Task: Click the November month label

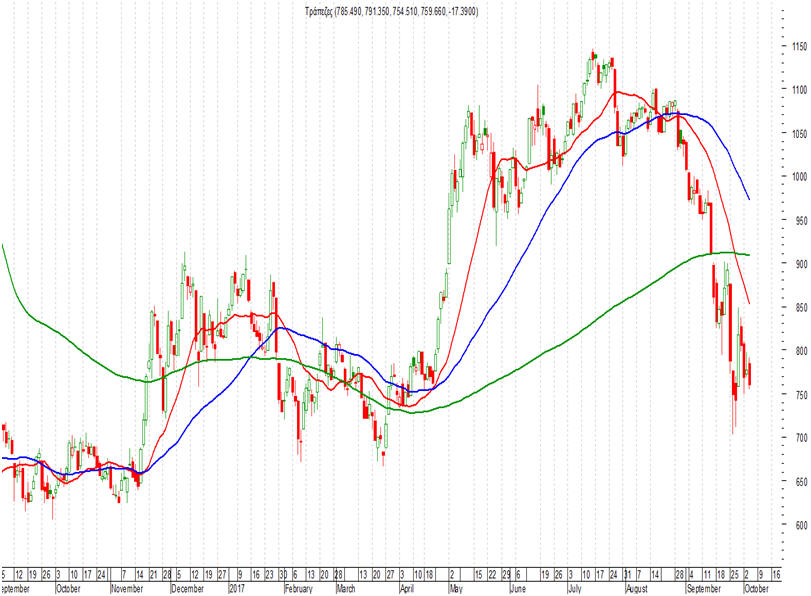Action: click(x=128, y=589)
